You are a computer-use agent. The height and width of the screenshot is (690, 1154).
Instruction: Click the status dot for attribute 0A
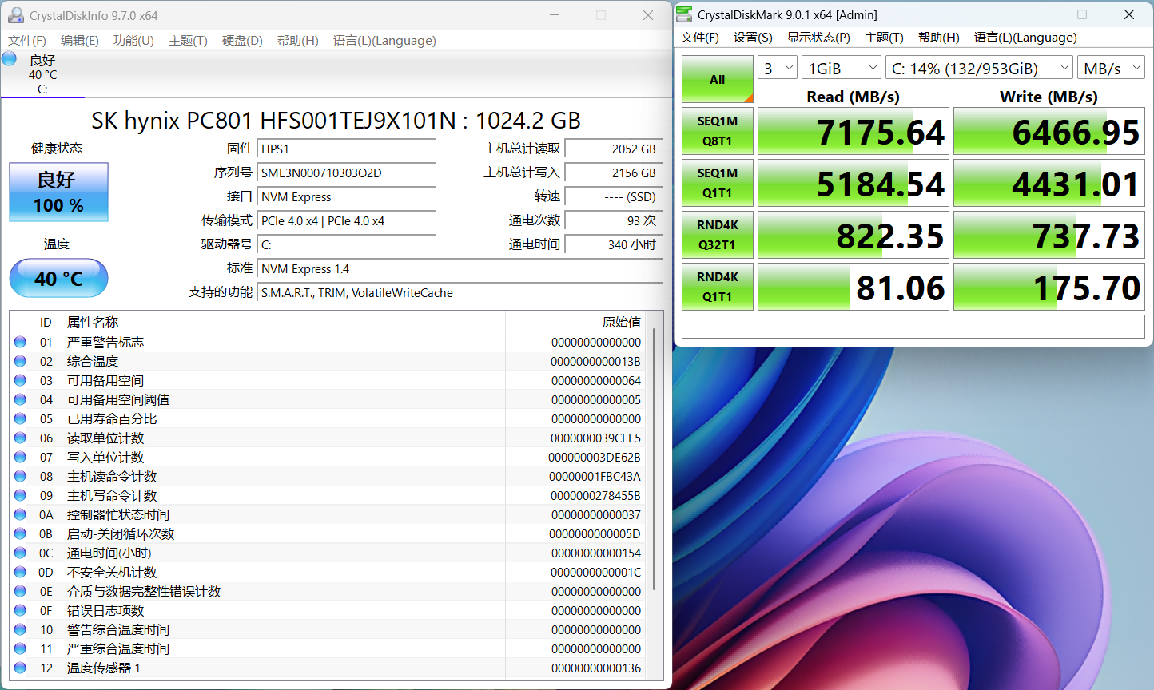(x=20, y=514)
